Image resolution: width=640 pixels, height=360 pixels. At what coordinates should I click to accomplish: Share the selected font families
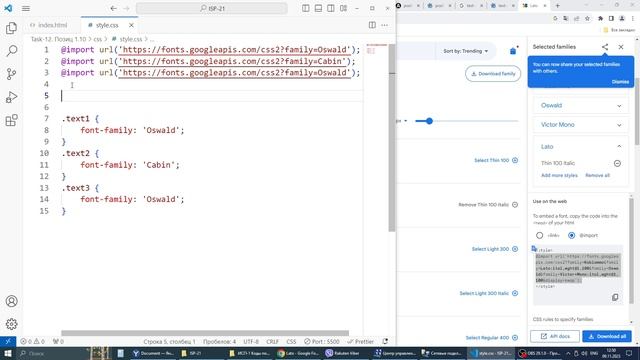point(605,47)
